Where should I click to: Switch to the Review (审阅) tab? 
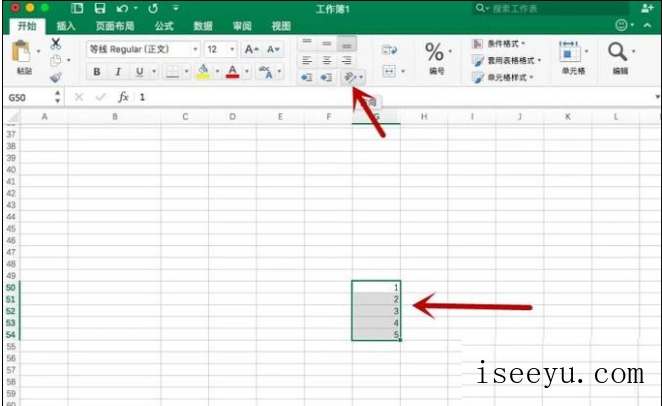(242, 26)
